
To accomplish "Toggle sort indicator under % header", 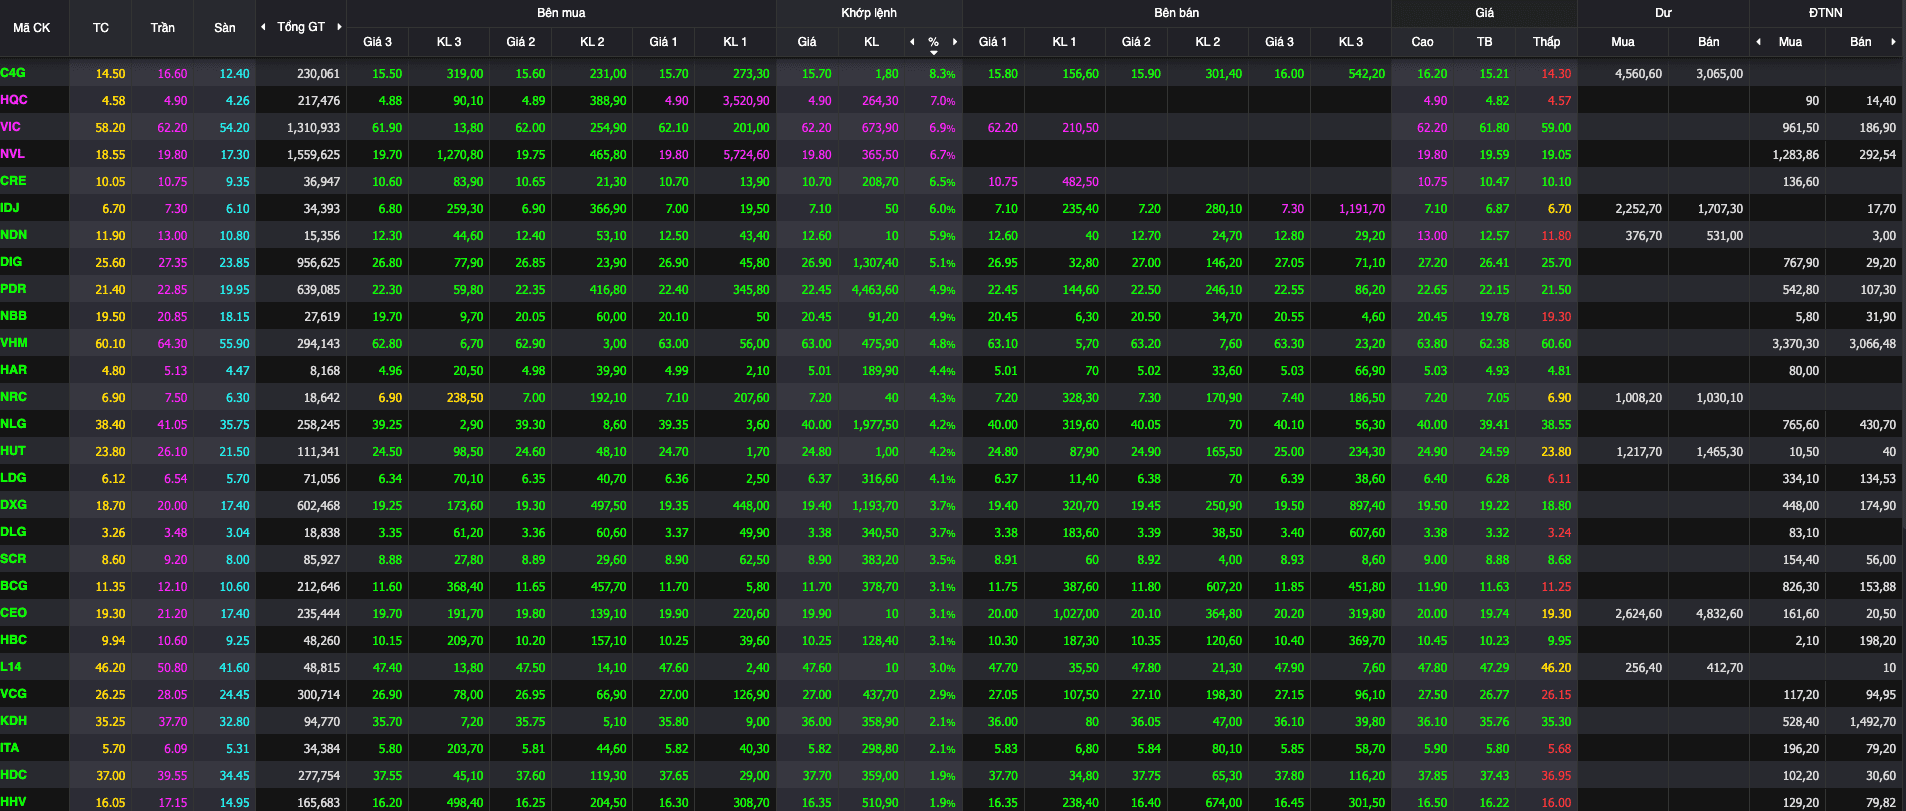I will click(x=934, y=52).
